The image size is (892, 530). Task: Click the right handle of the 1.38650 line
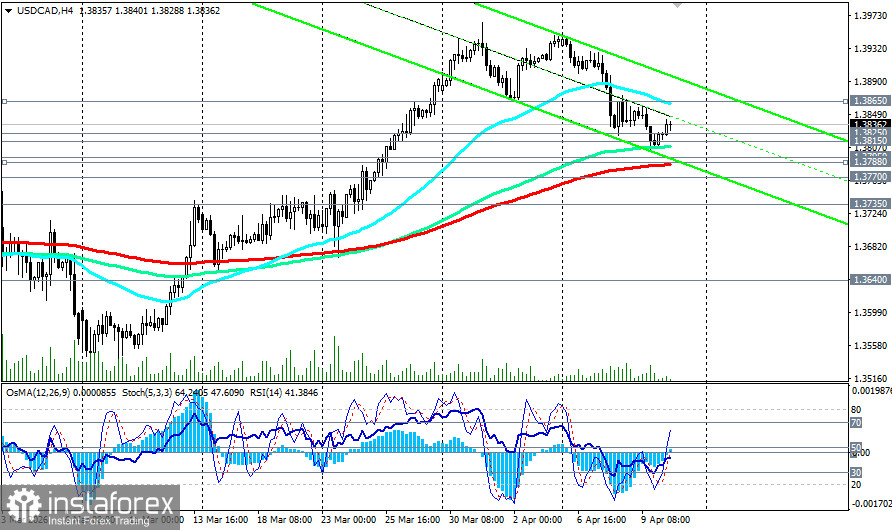[x=846, y=101]
